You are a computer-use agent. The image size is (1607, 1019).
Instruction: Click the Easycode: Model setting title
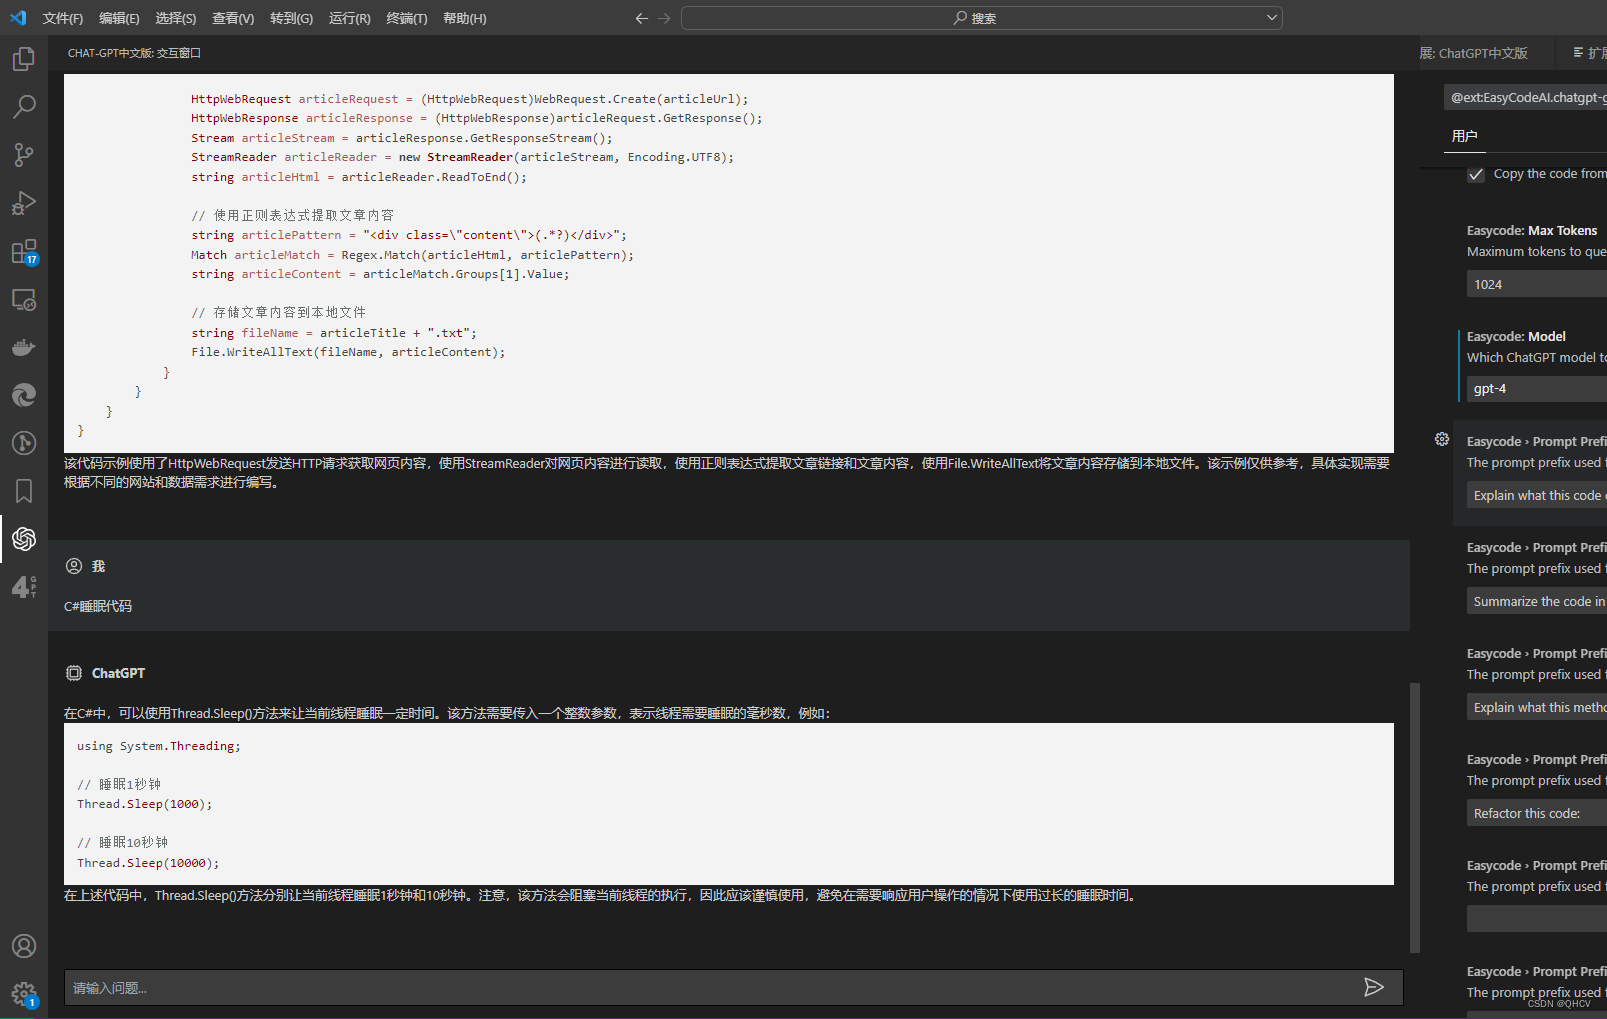point(1516,336)
